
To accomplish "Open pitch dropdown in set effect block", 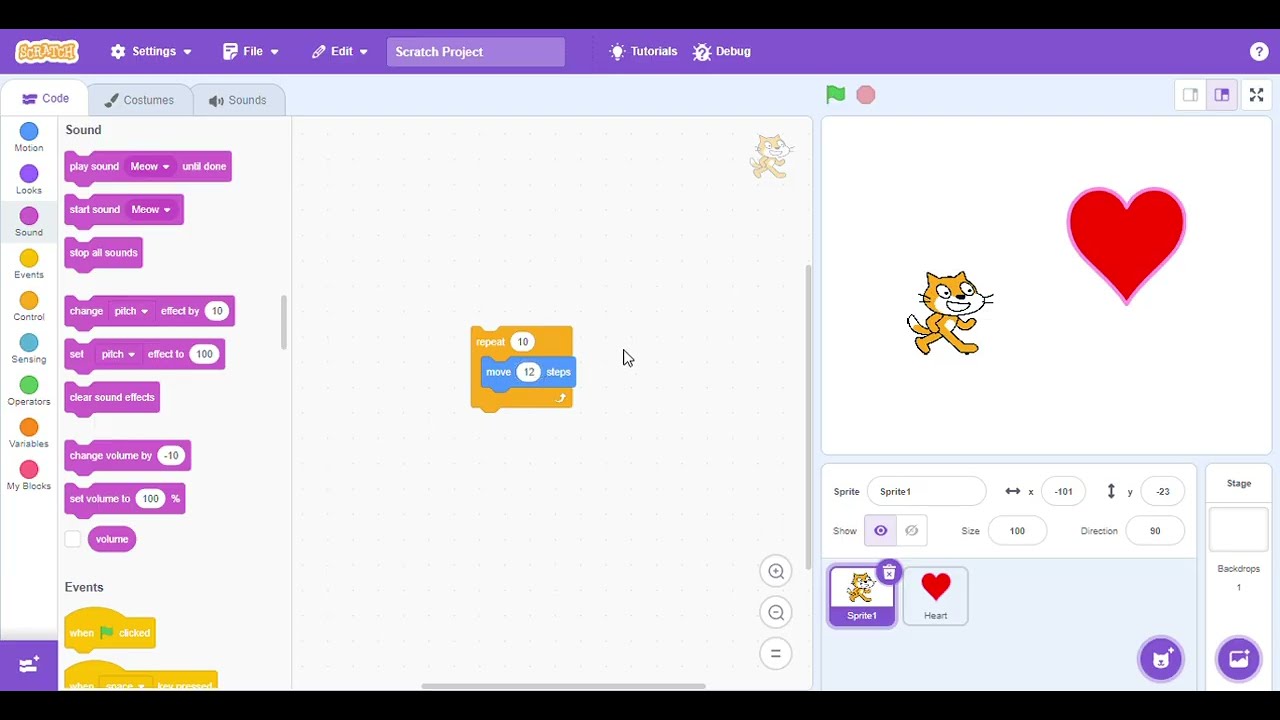I will (118, 354).
